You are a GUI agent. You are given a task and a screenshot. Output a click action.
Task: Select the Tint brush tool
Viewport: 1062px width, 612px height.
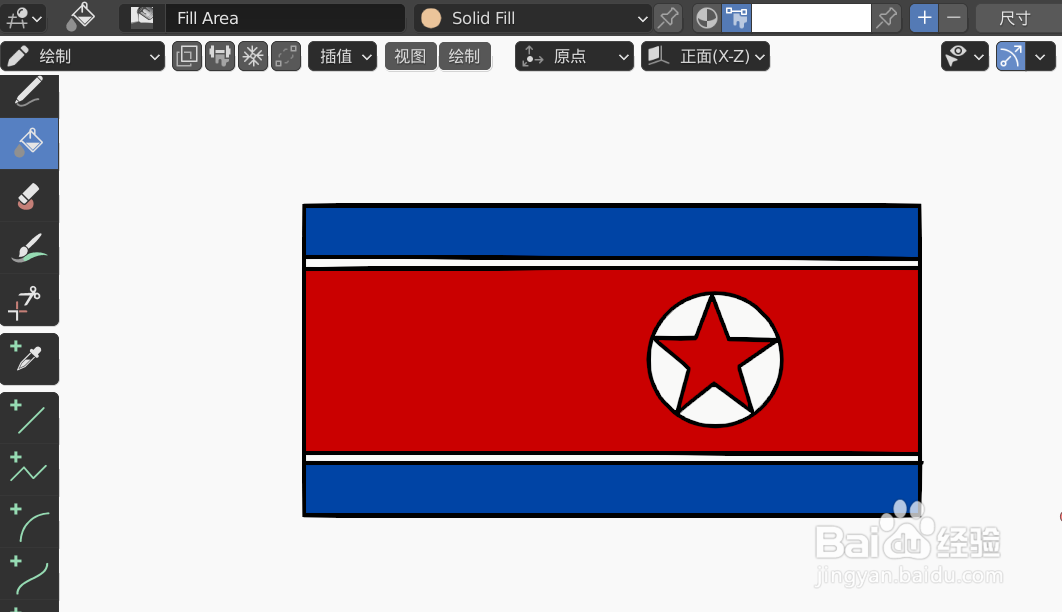(29, 248)
